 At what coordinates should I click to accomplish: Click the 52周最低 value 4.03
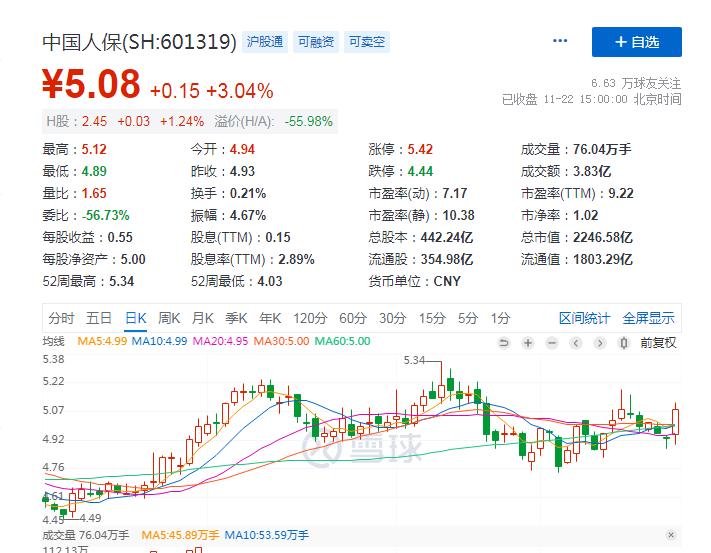point(270,281)
